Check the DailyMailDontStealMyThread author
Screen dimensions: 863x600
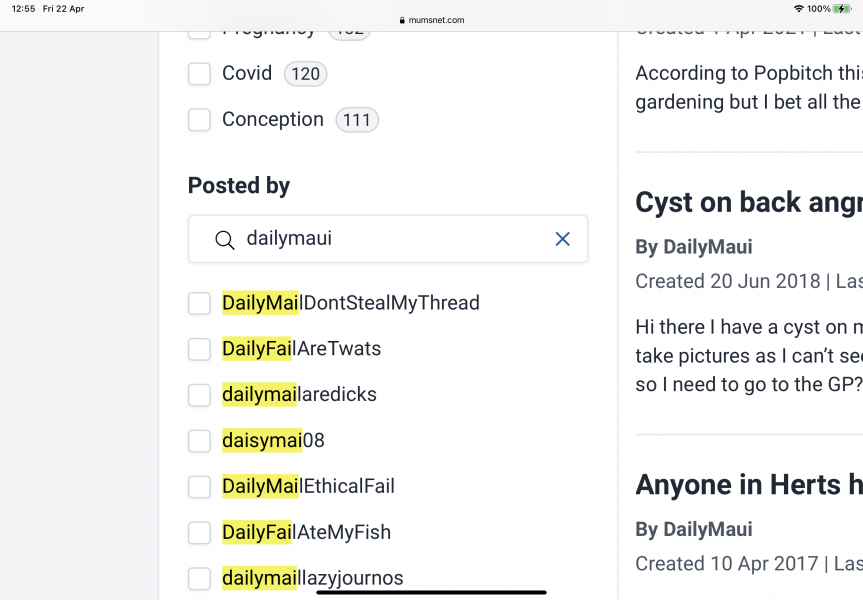point(199,302)
